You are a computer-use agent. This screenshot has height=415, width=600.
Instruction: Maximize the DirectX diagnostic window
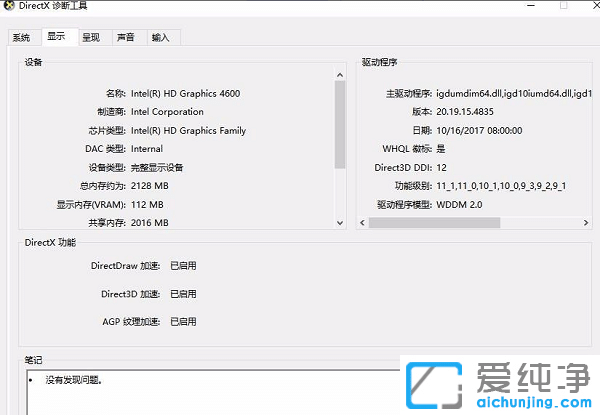[x=564, y=5]
